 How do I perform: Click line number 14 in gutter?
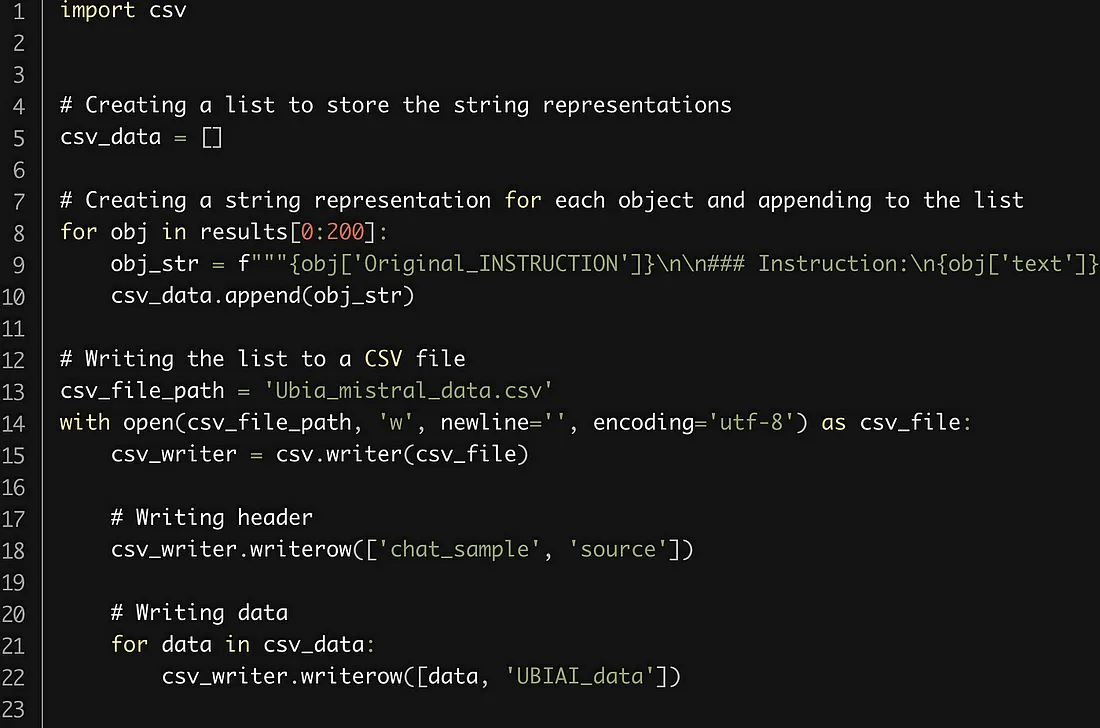click(x=13, y=424)
